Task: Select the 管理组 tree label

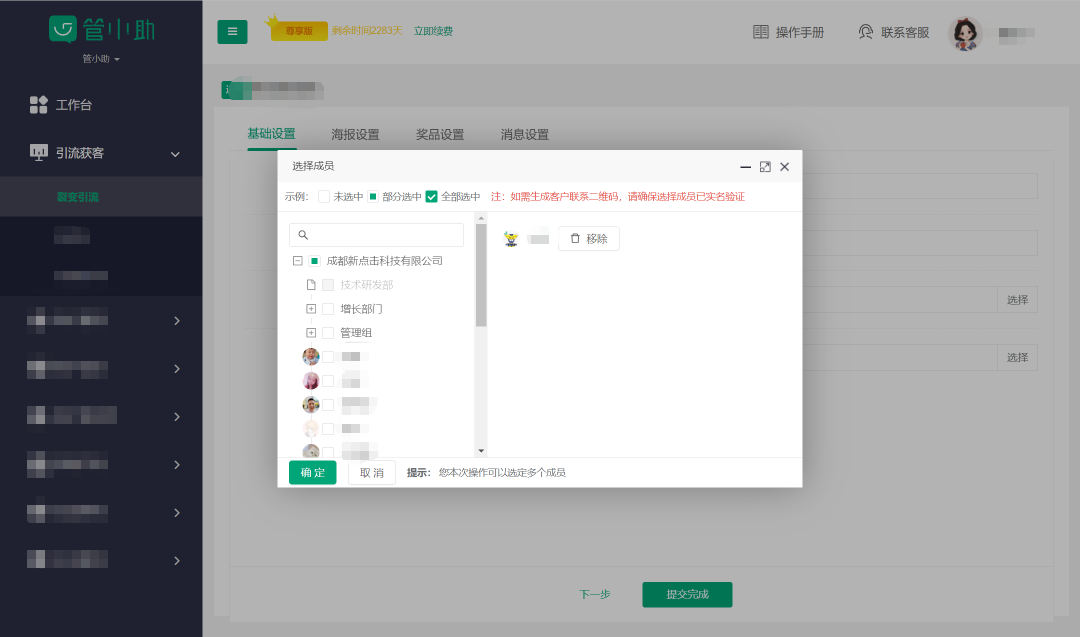Action: click(356, 333)
